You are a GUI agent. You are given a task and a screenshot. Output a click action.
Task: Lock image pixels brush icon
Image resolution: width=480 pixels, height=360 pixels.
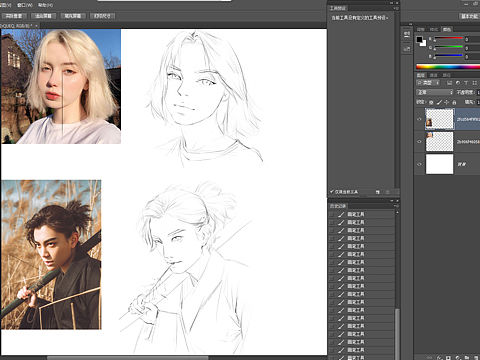click(x=439, y=102)
